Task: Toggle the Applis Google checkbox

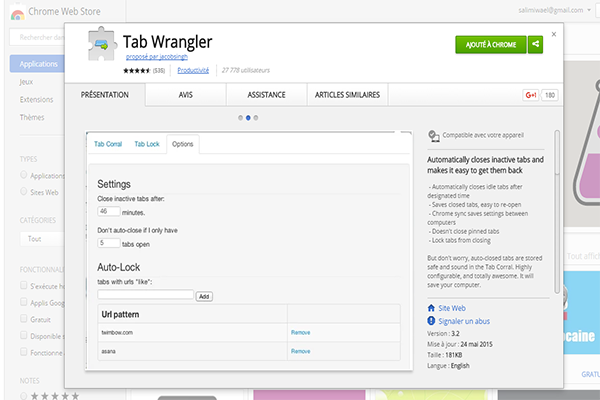Action: click(24, 302)
